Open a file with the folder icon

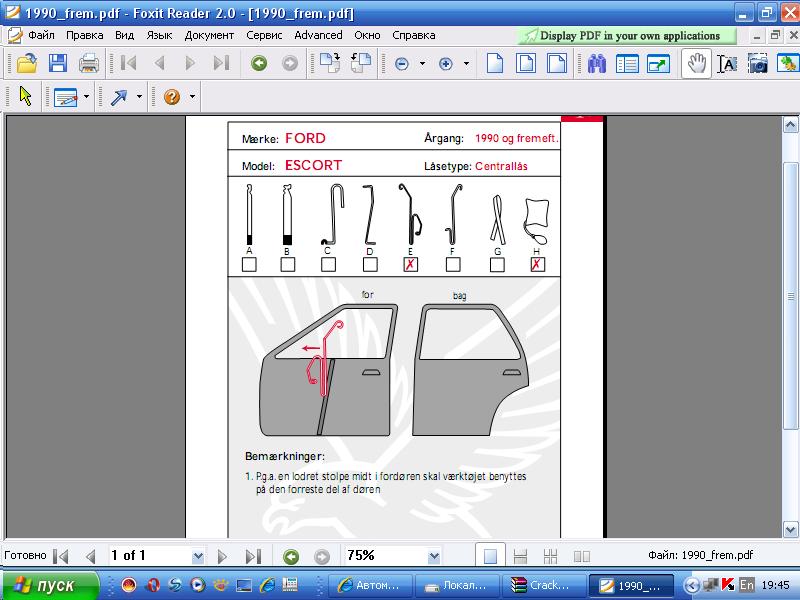(x=27, y=64)
